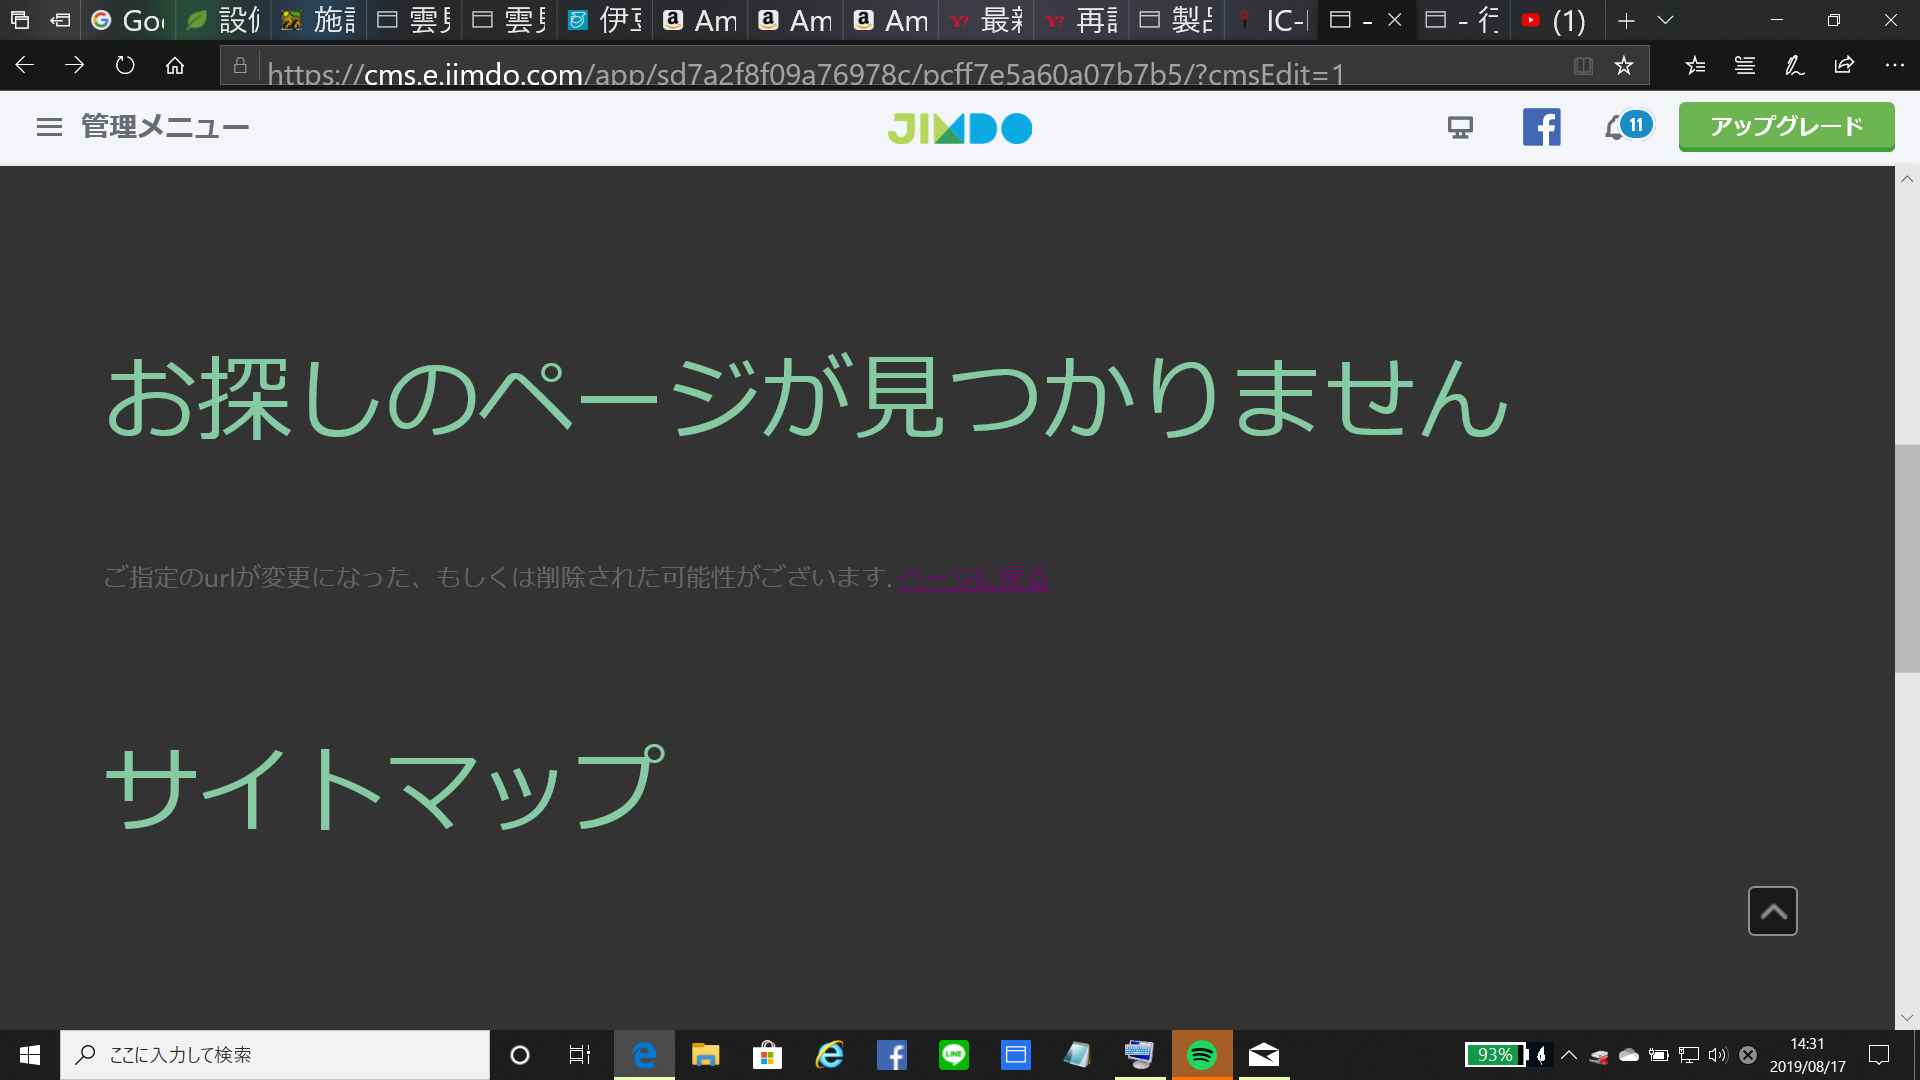This screenshot has height=1080, width=1920.
Task: Click the green アップグレード button
Action: 1786,127
